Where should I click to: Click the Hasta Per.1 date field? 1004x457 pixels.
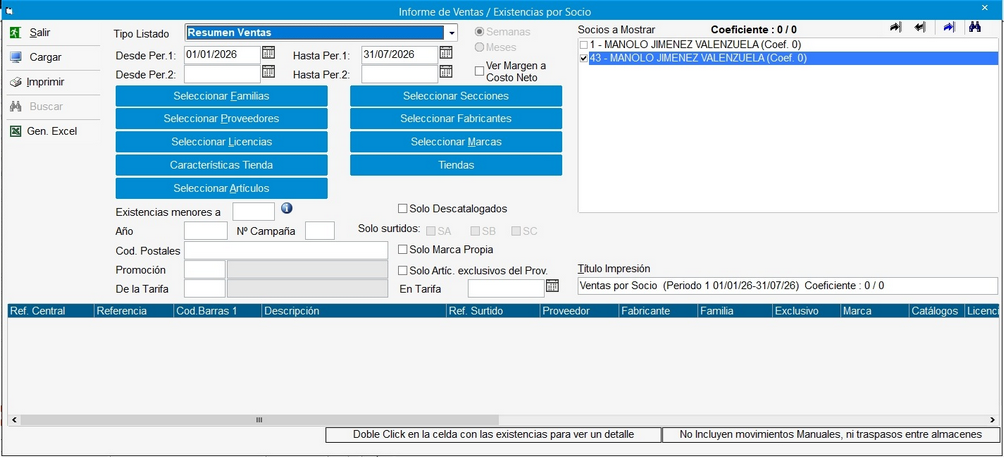point(400,54)
